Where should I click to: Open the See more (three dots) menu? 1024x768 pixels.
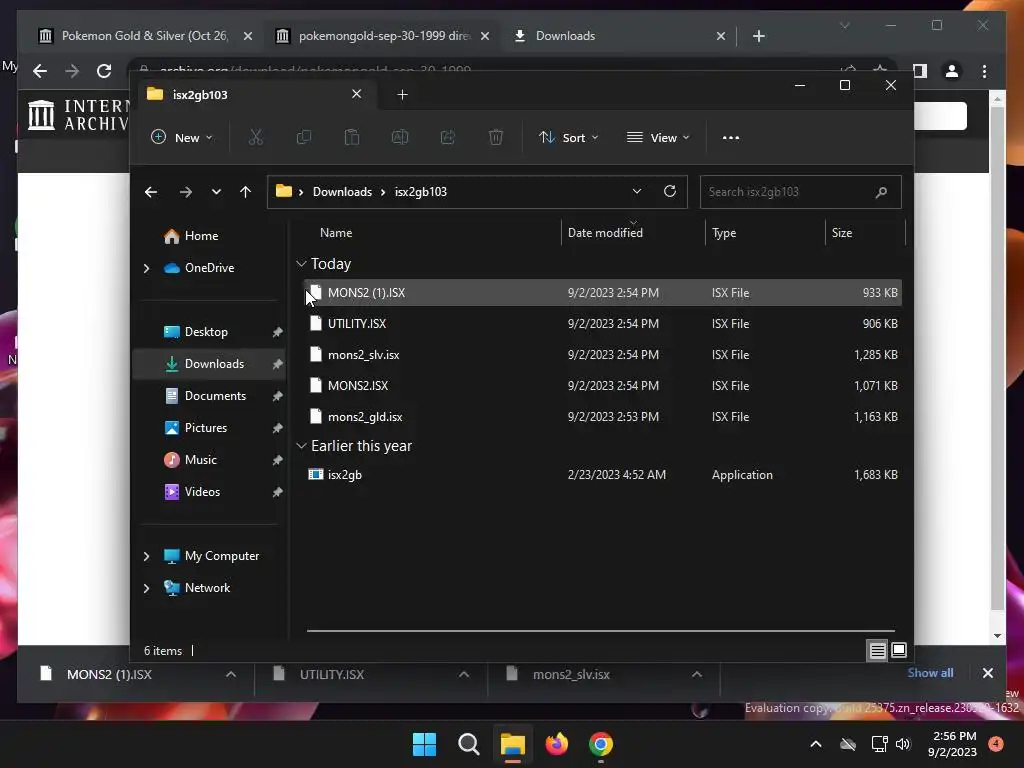[731, 138]
